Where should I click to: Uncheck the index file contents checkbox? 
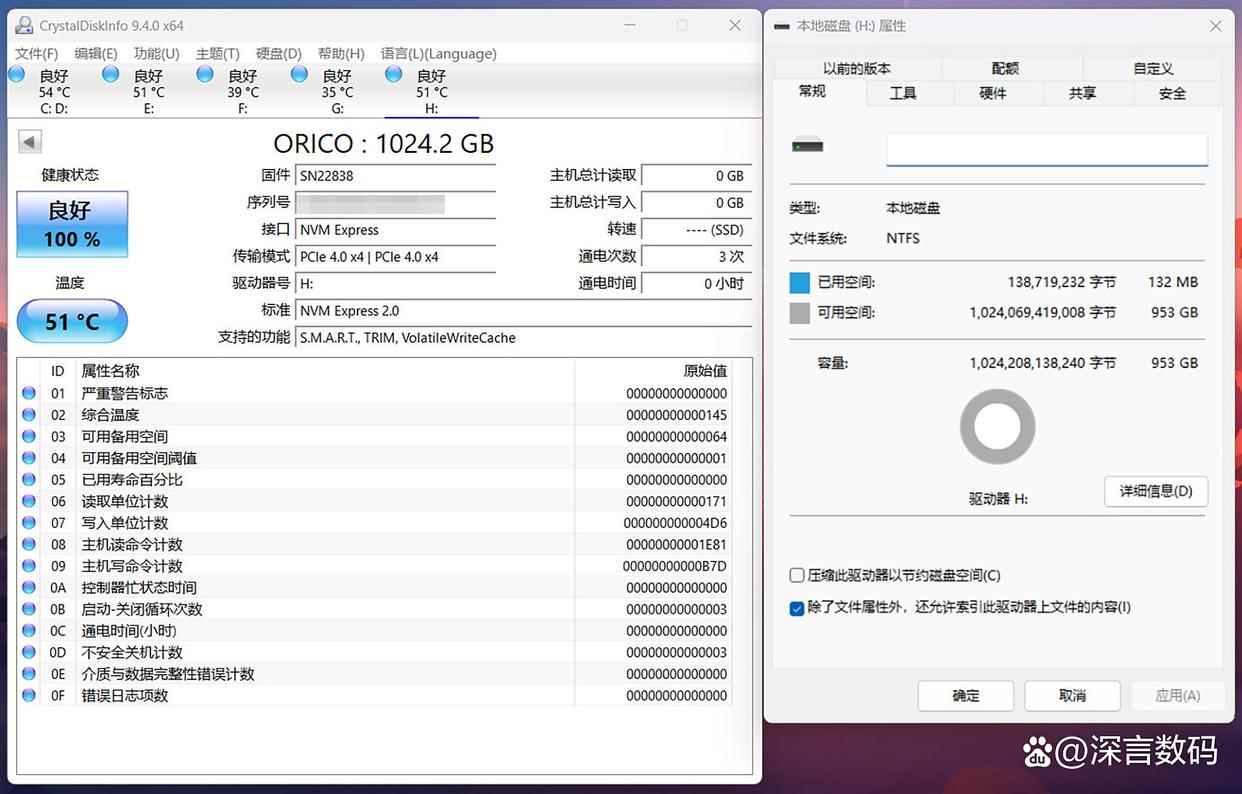pos(797,608)
